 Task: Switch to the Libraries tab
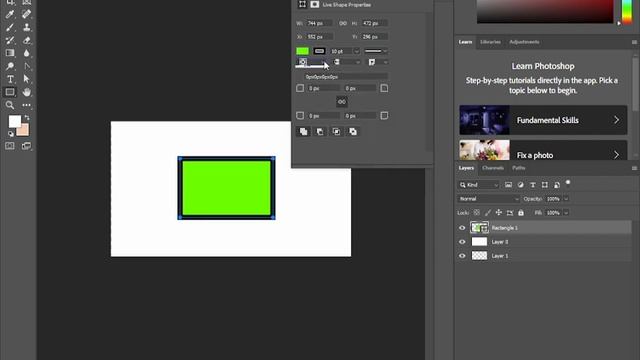pyautogui.click(x=490, y=42)
